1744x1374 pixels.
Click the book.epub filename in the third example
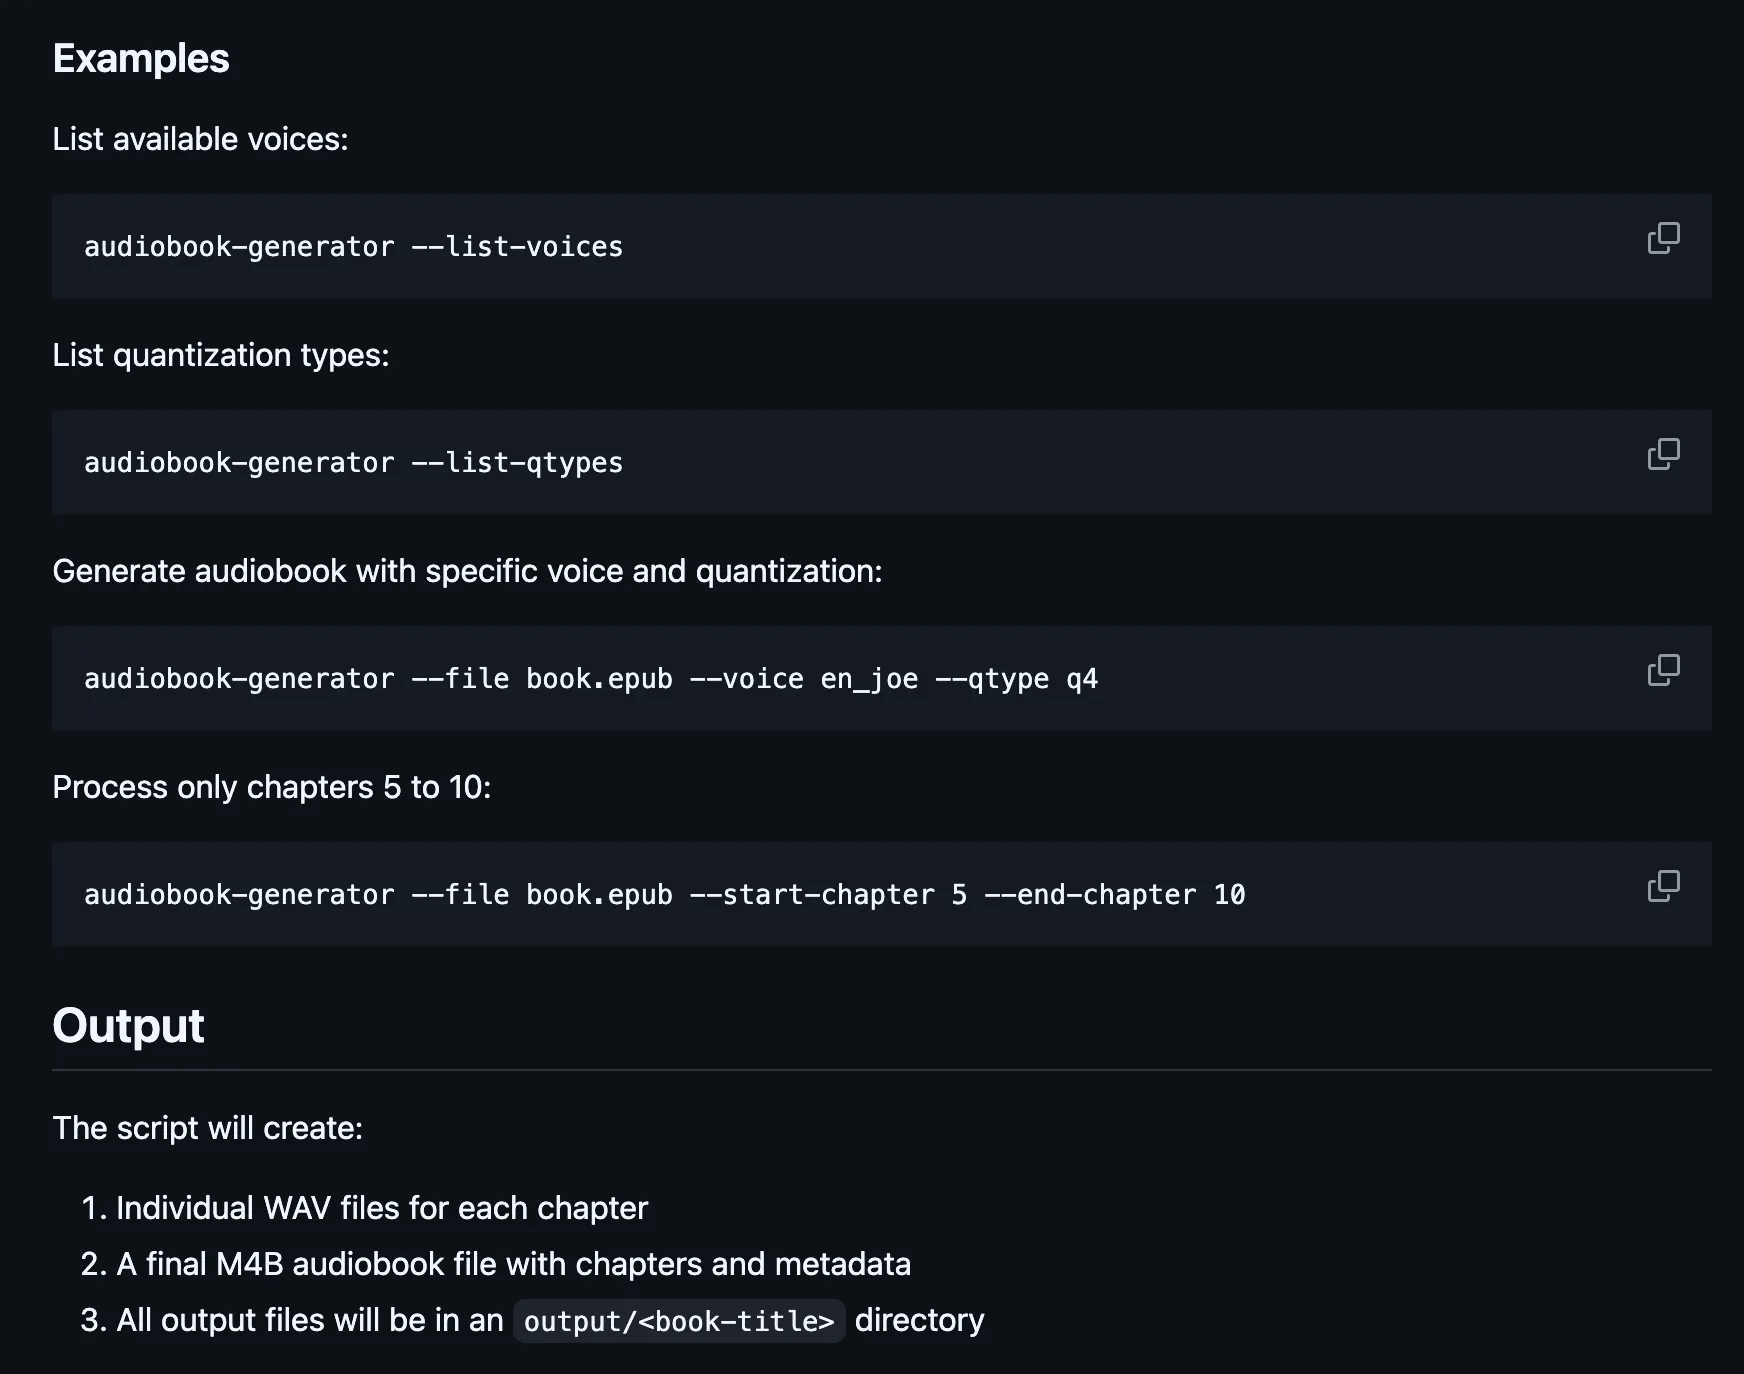click(x=598, y=678)
